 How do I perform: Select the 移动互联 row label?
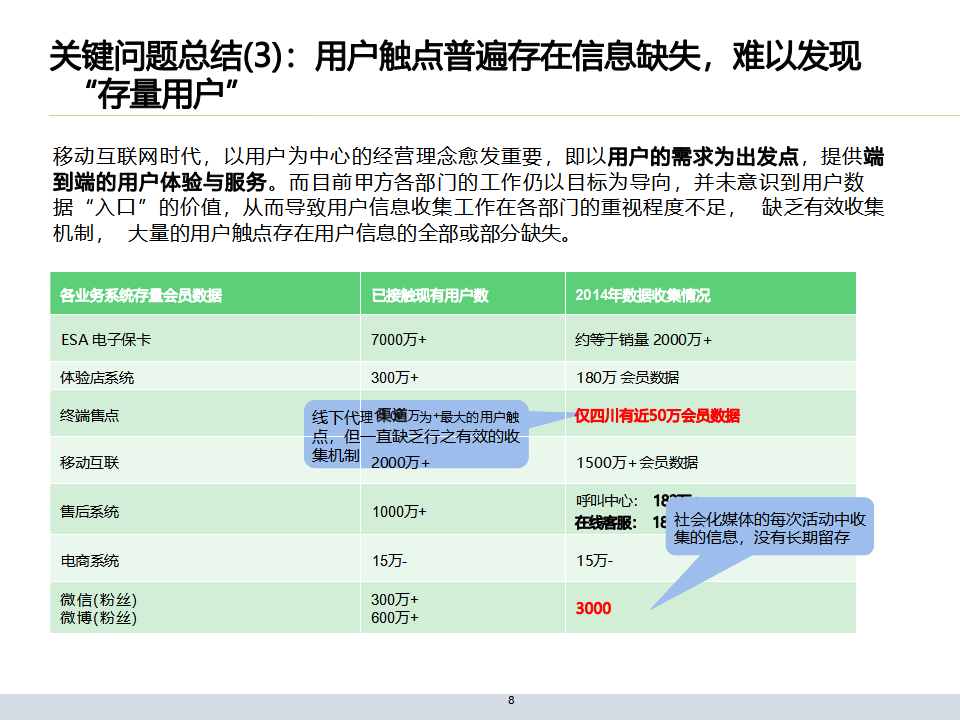89,462
